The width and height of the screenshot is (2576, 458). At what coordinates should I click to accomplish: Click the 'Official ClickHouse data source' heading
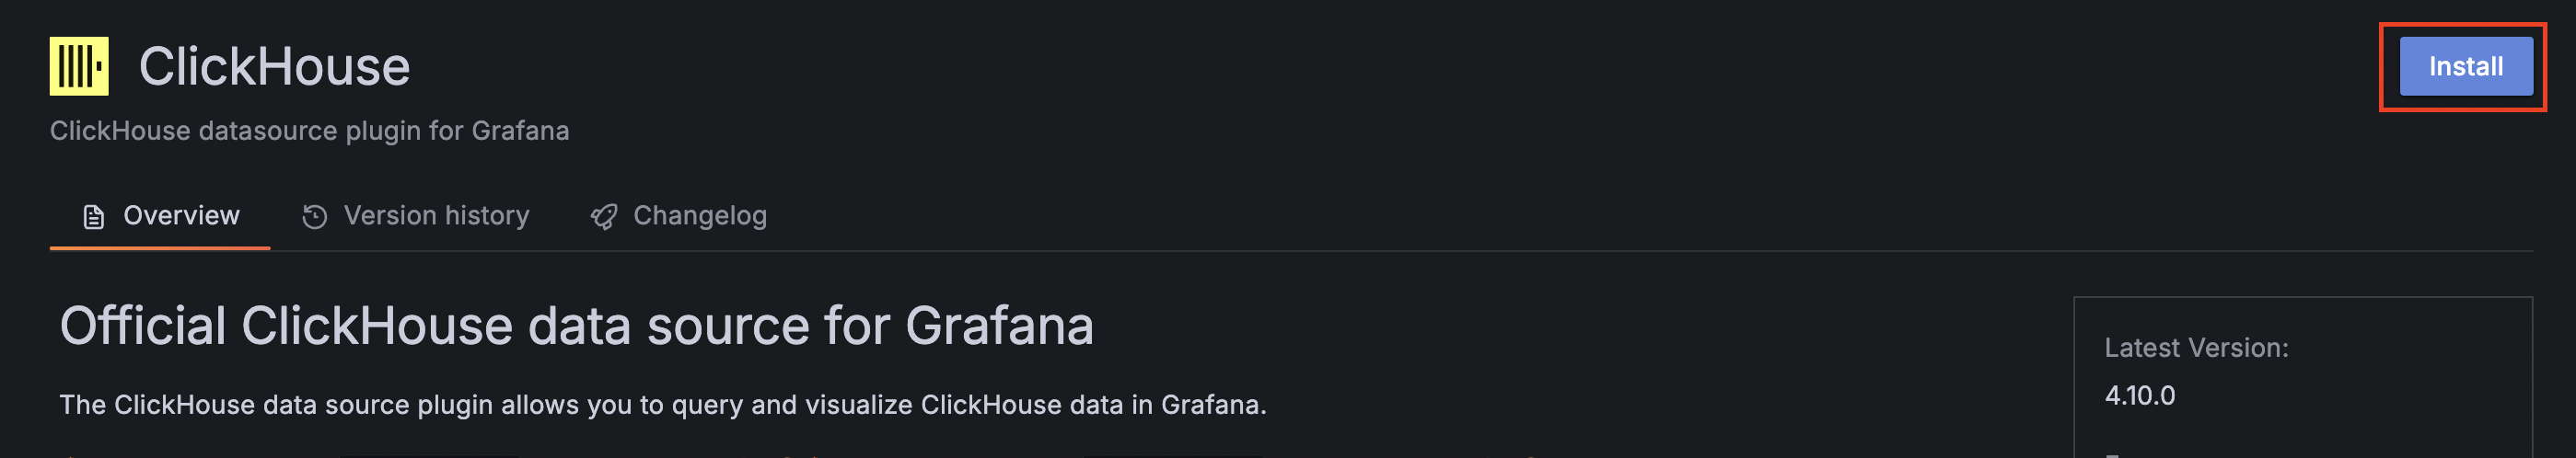[576, 326]
